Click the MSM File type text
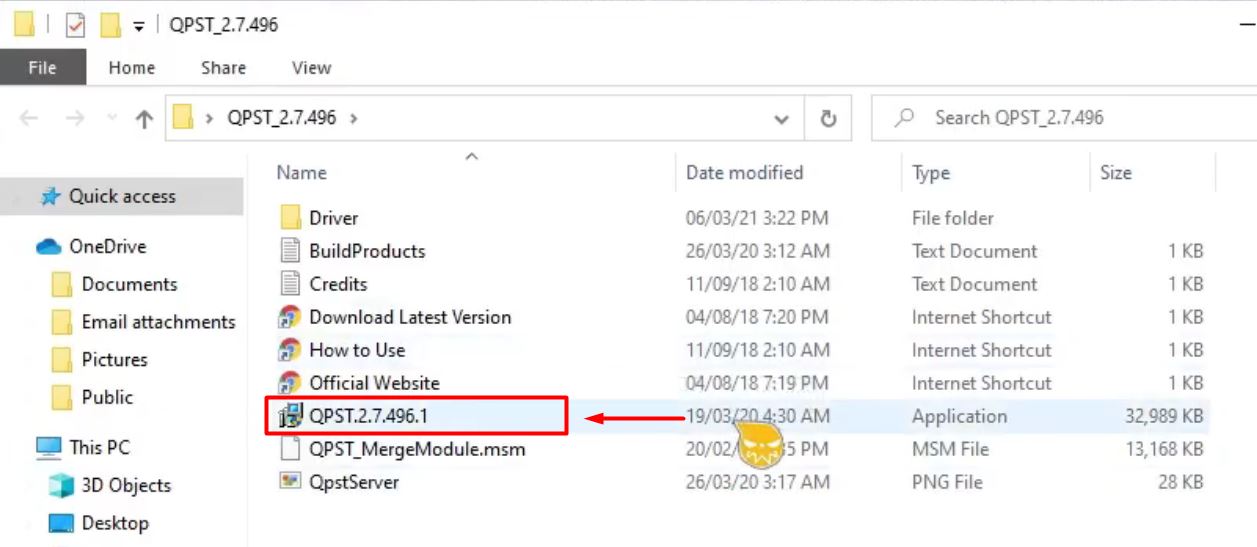1257x547 pixels. click(951, 449)
